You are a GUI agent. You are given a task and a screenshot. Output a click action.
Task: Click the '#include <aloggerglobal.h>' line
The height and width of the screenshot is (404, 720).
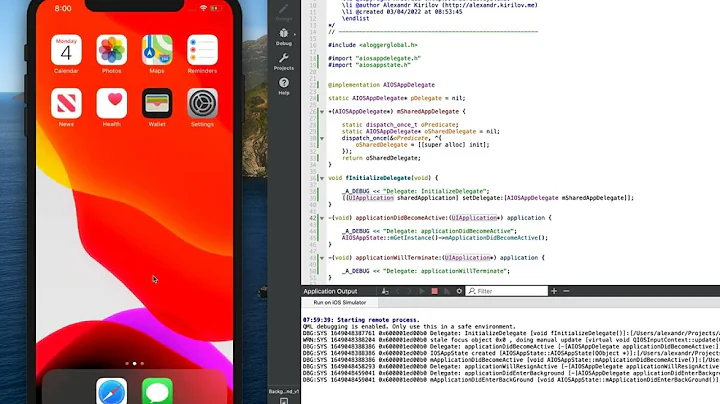pos(373,45)
